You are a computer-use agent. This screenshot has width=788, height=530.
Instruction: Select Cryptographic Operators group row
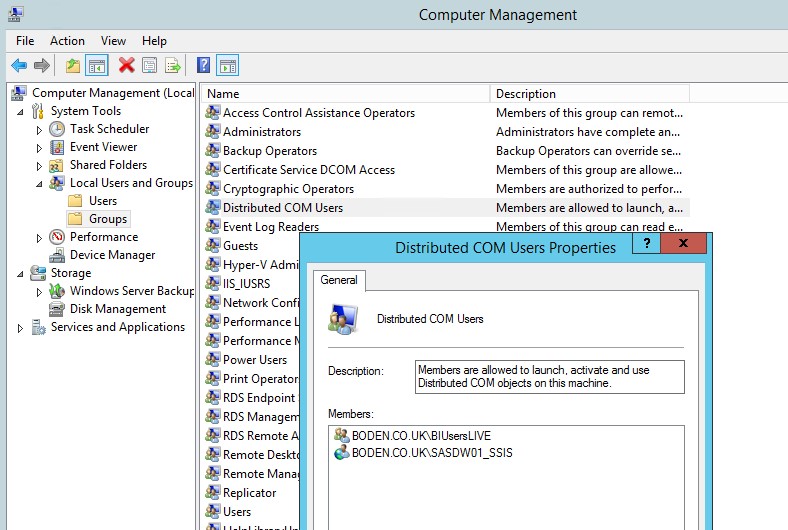[288, 189]
